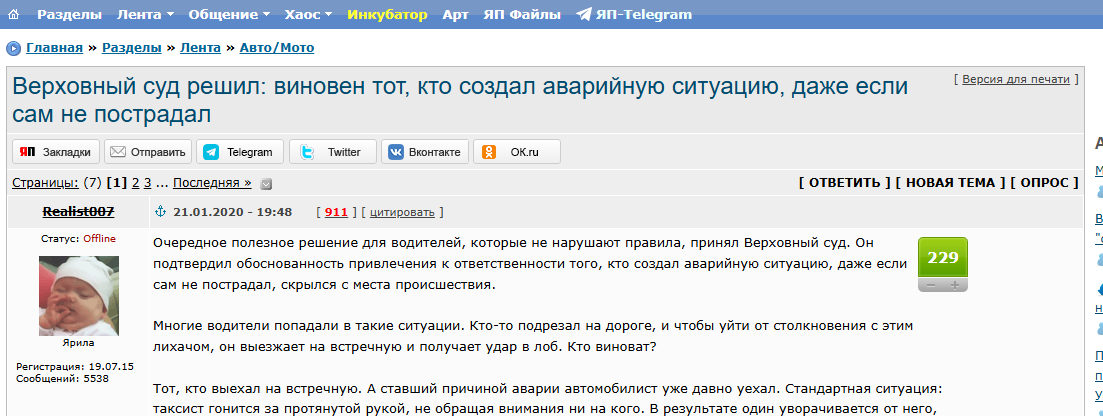The width and height of the screenshot is (1103, 416).
Task: Open ЯП Файлы in navigation bar
Action: pyautogui.click(x=522, y=14)
